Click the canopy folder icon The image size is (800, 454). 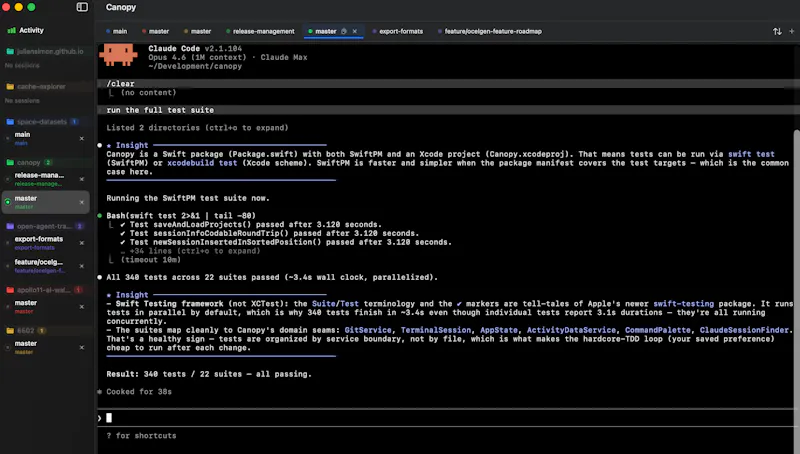click(10, 163)
